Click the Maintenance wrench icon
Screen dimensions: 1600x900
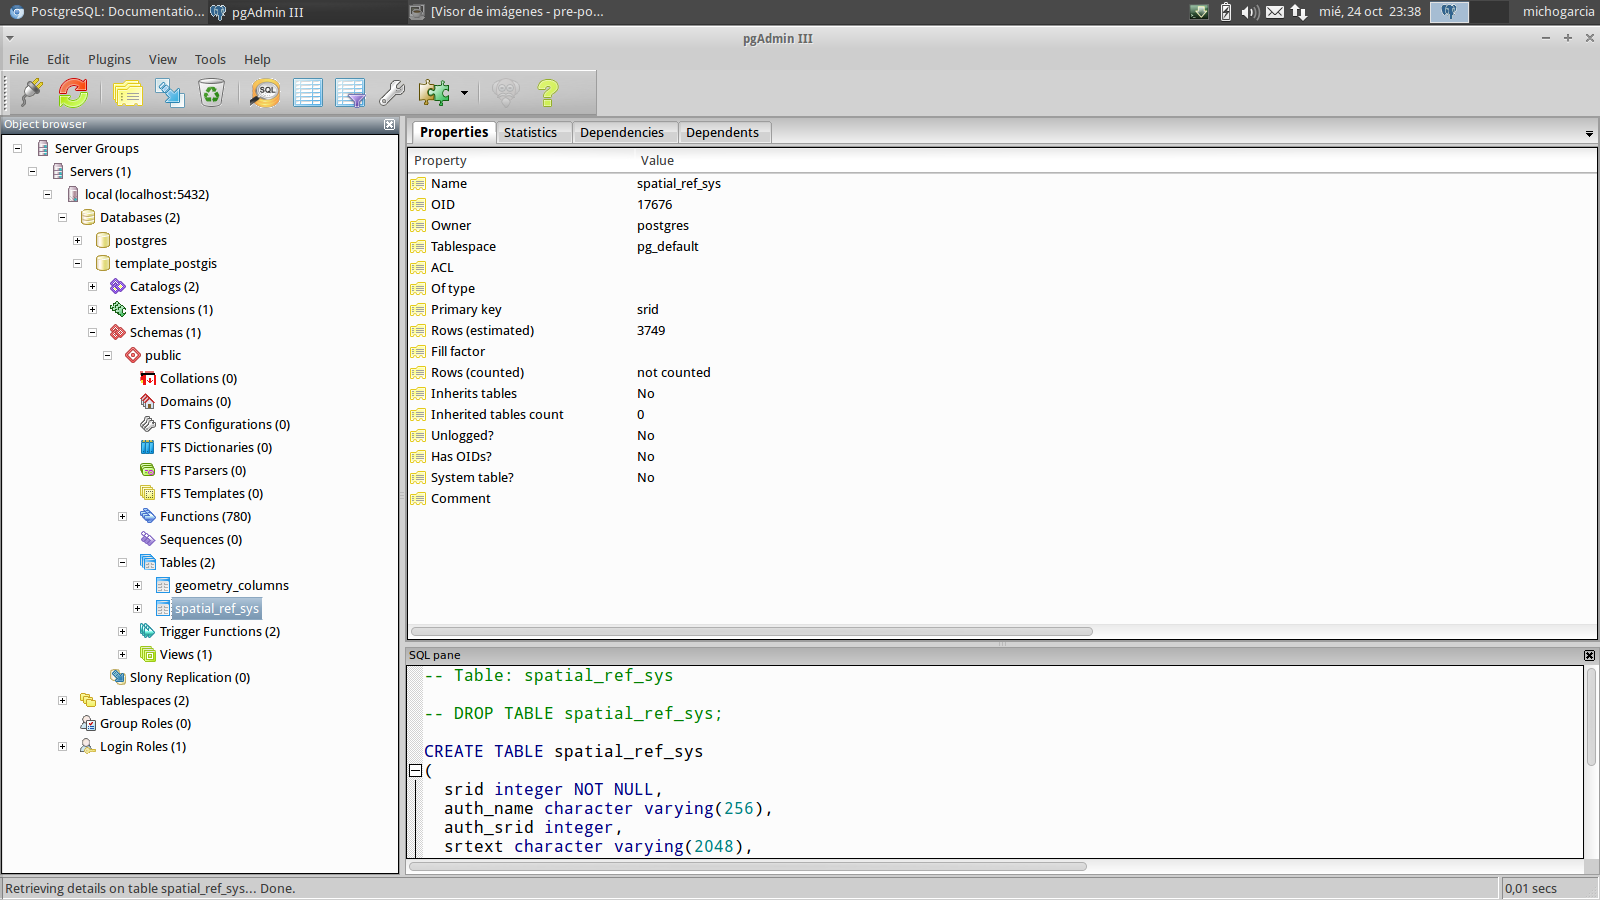392,93
